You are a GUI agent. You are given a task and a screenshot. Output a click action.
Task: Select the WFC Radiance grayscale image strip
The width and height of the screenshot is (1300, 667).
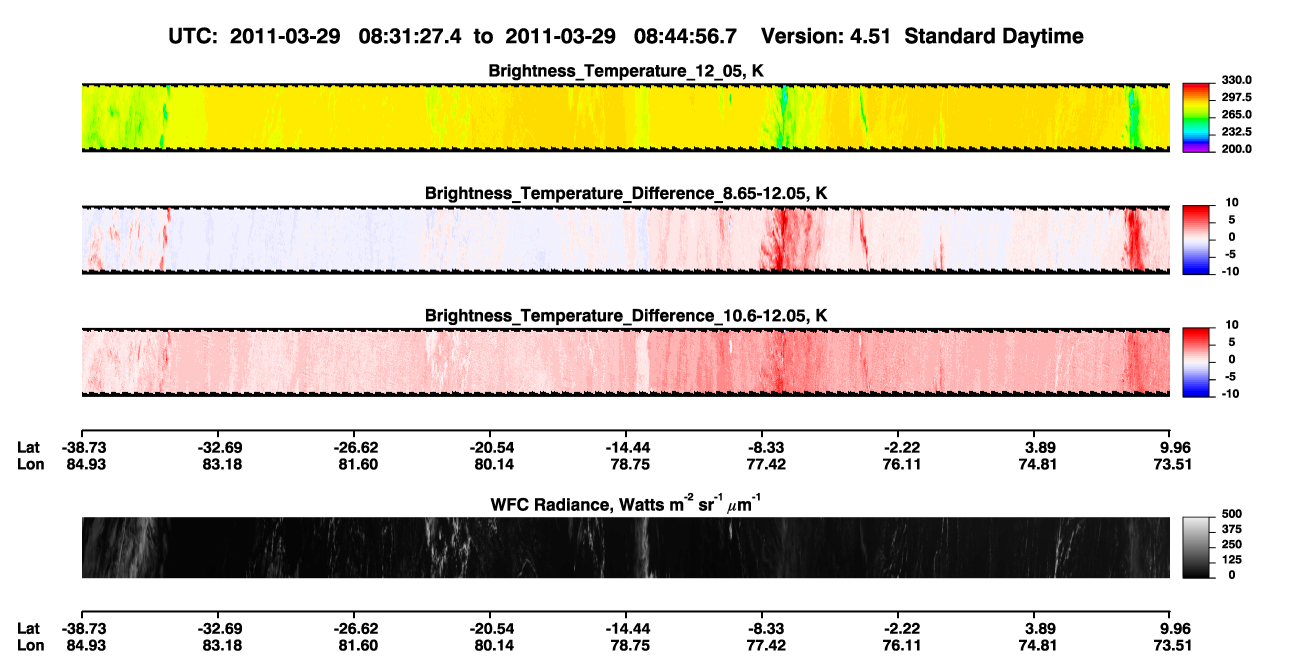coord(625,547)
